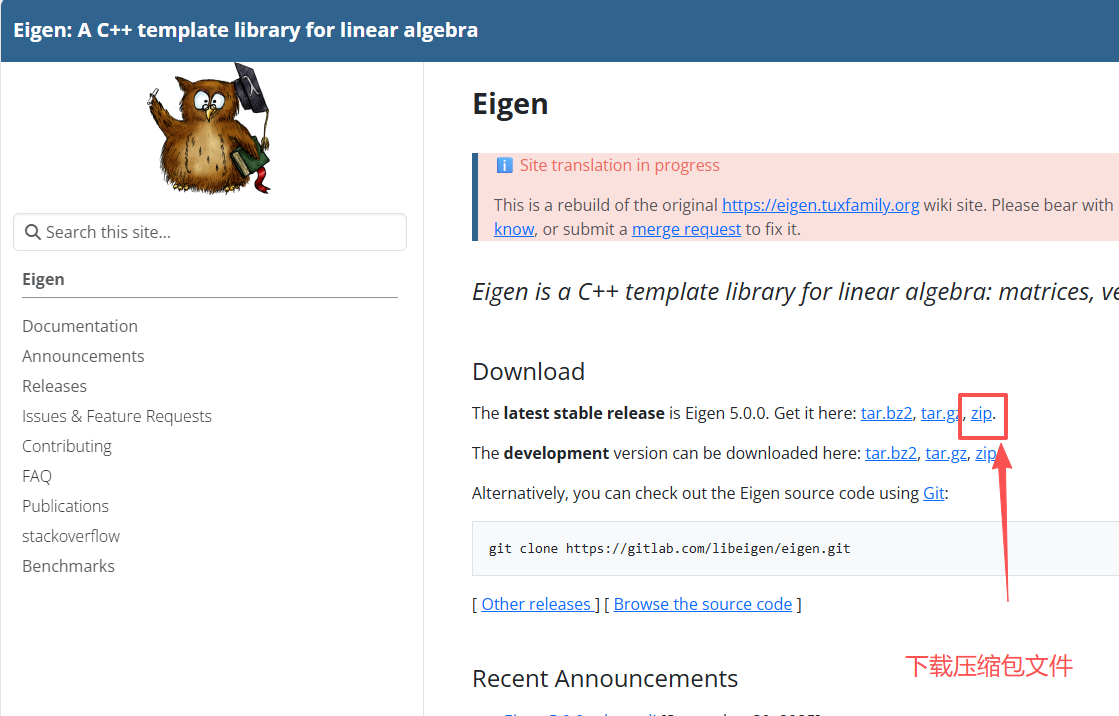
Task: Open Issues & Feature Requests page
Action: pos(117,416)
